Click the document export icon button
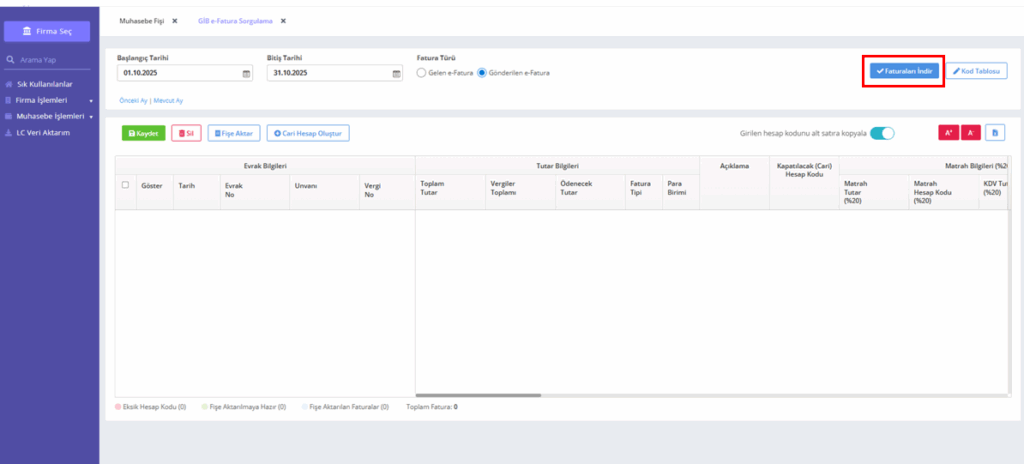 pos(995,133)
